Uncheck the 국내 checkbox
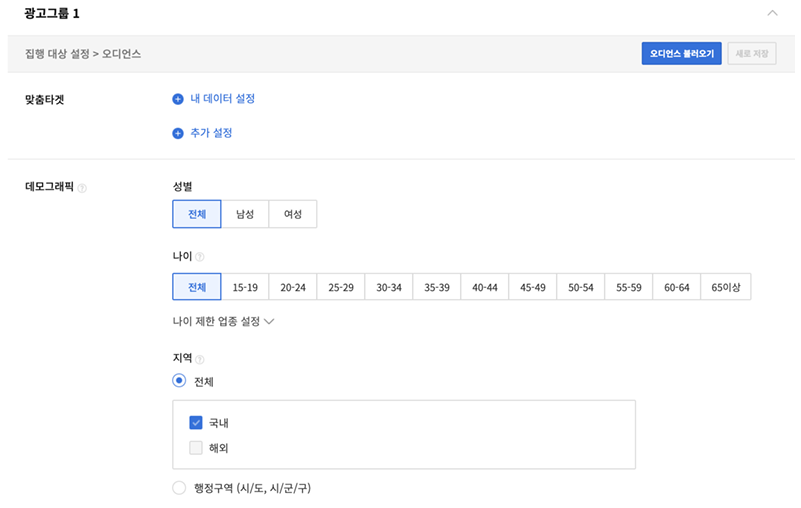 coord(196,423)
